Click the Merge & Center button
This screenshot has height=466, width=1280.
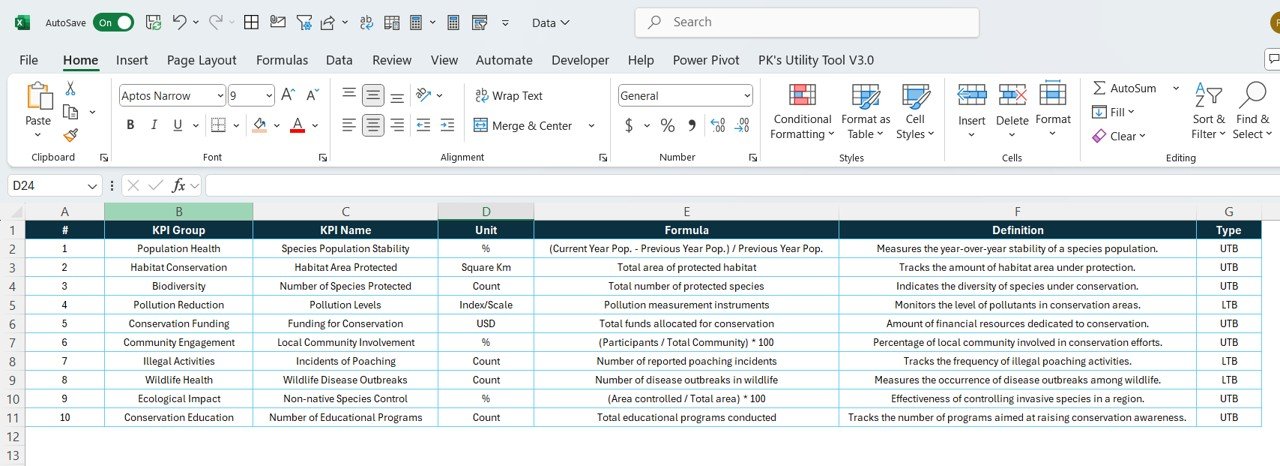click(523, 126)
